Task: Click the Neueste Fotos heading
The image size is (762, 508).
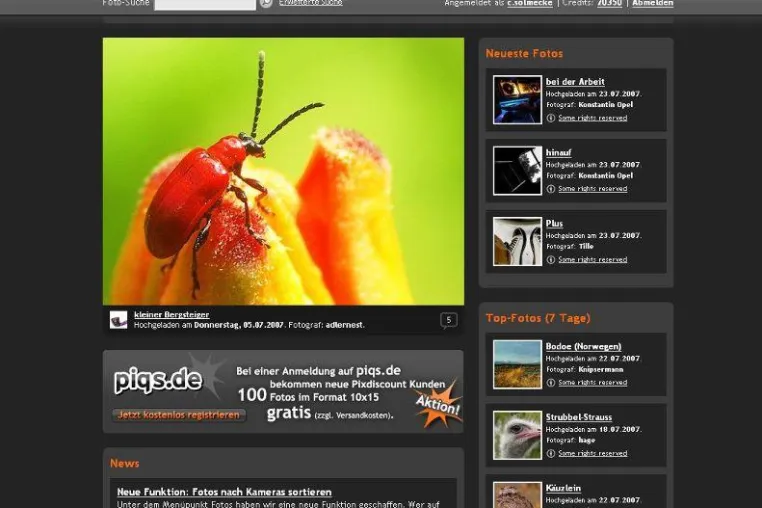Action: click(x=524, y=53)
